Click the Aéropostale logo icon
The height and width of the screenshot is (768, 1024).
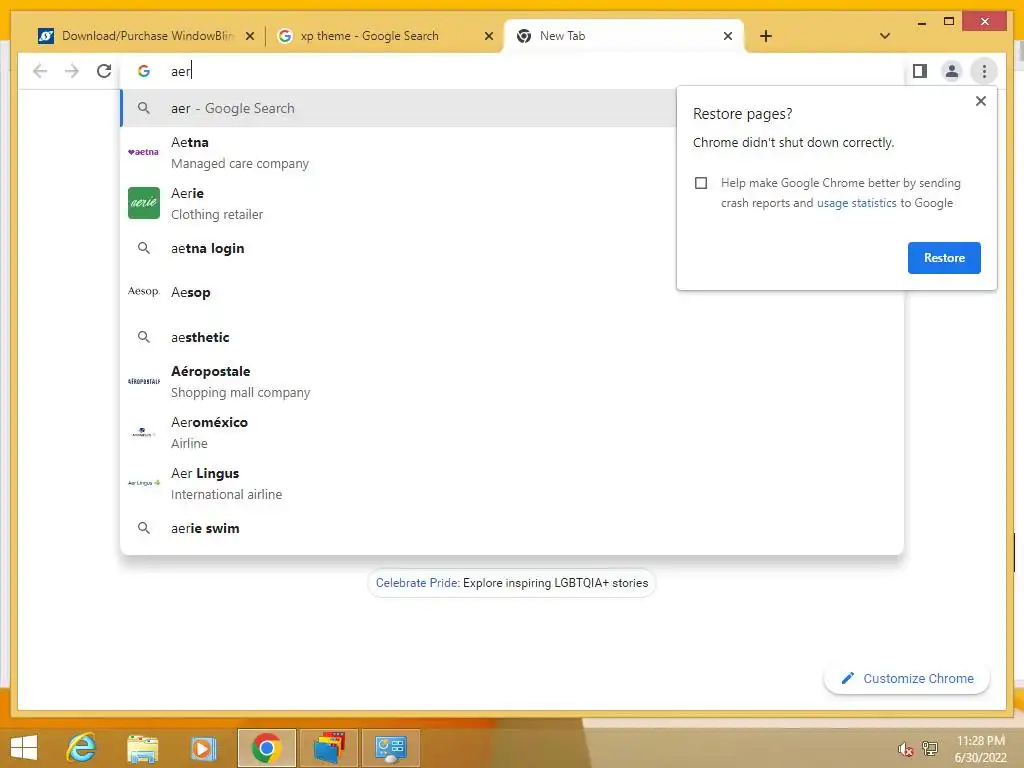(x=144, y=381)
